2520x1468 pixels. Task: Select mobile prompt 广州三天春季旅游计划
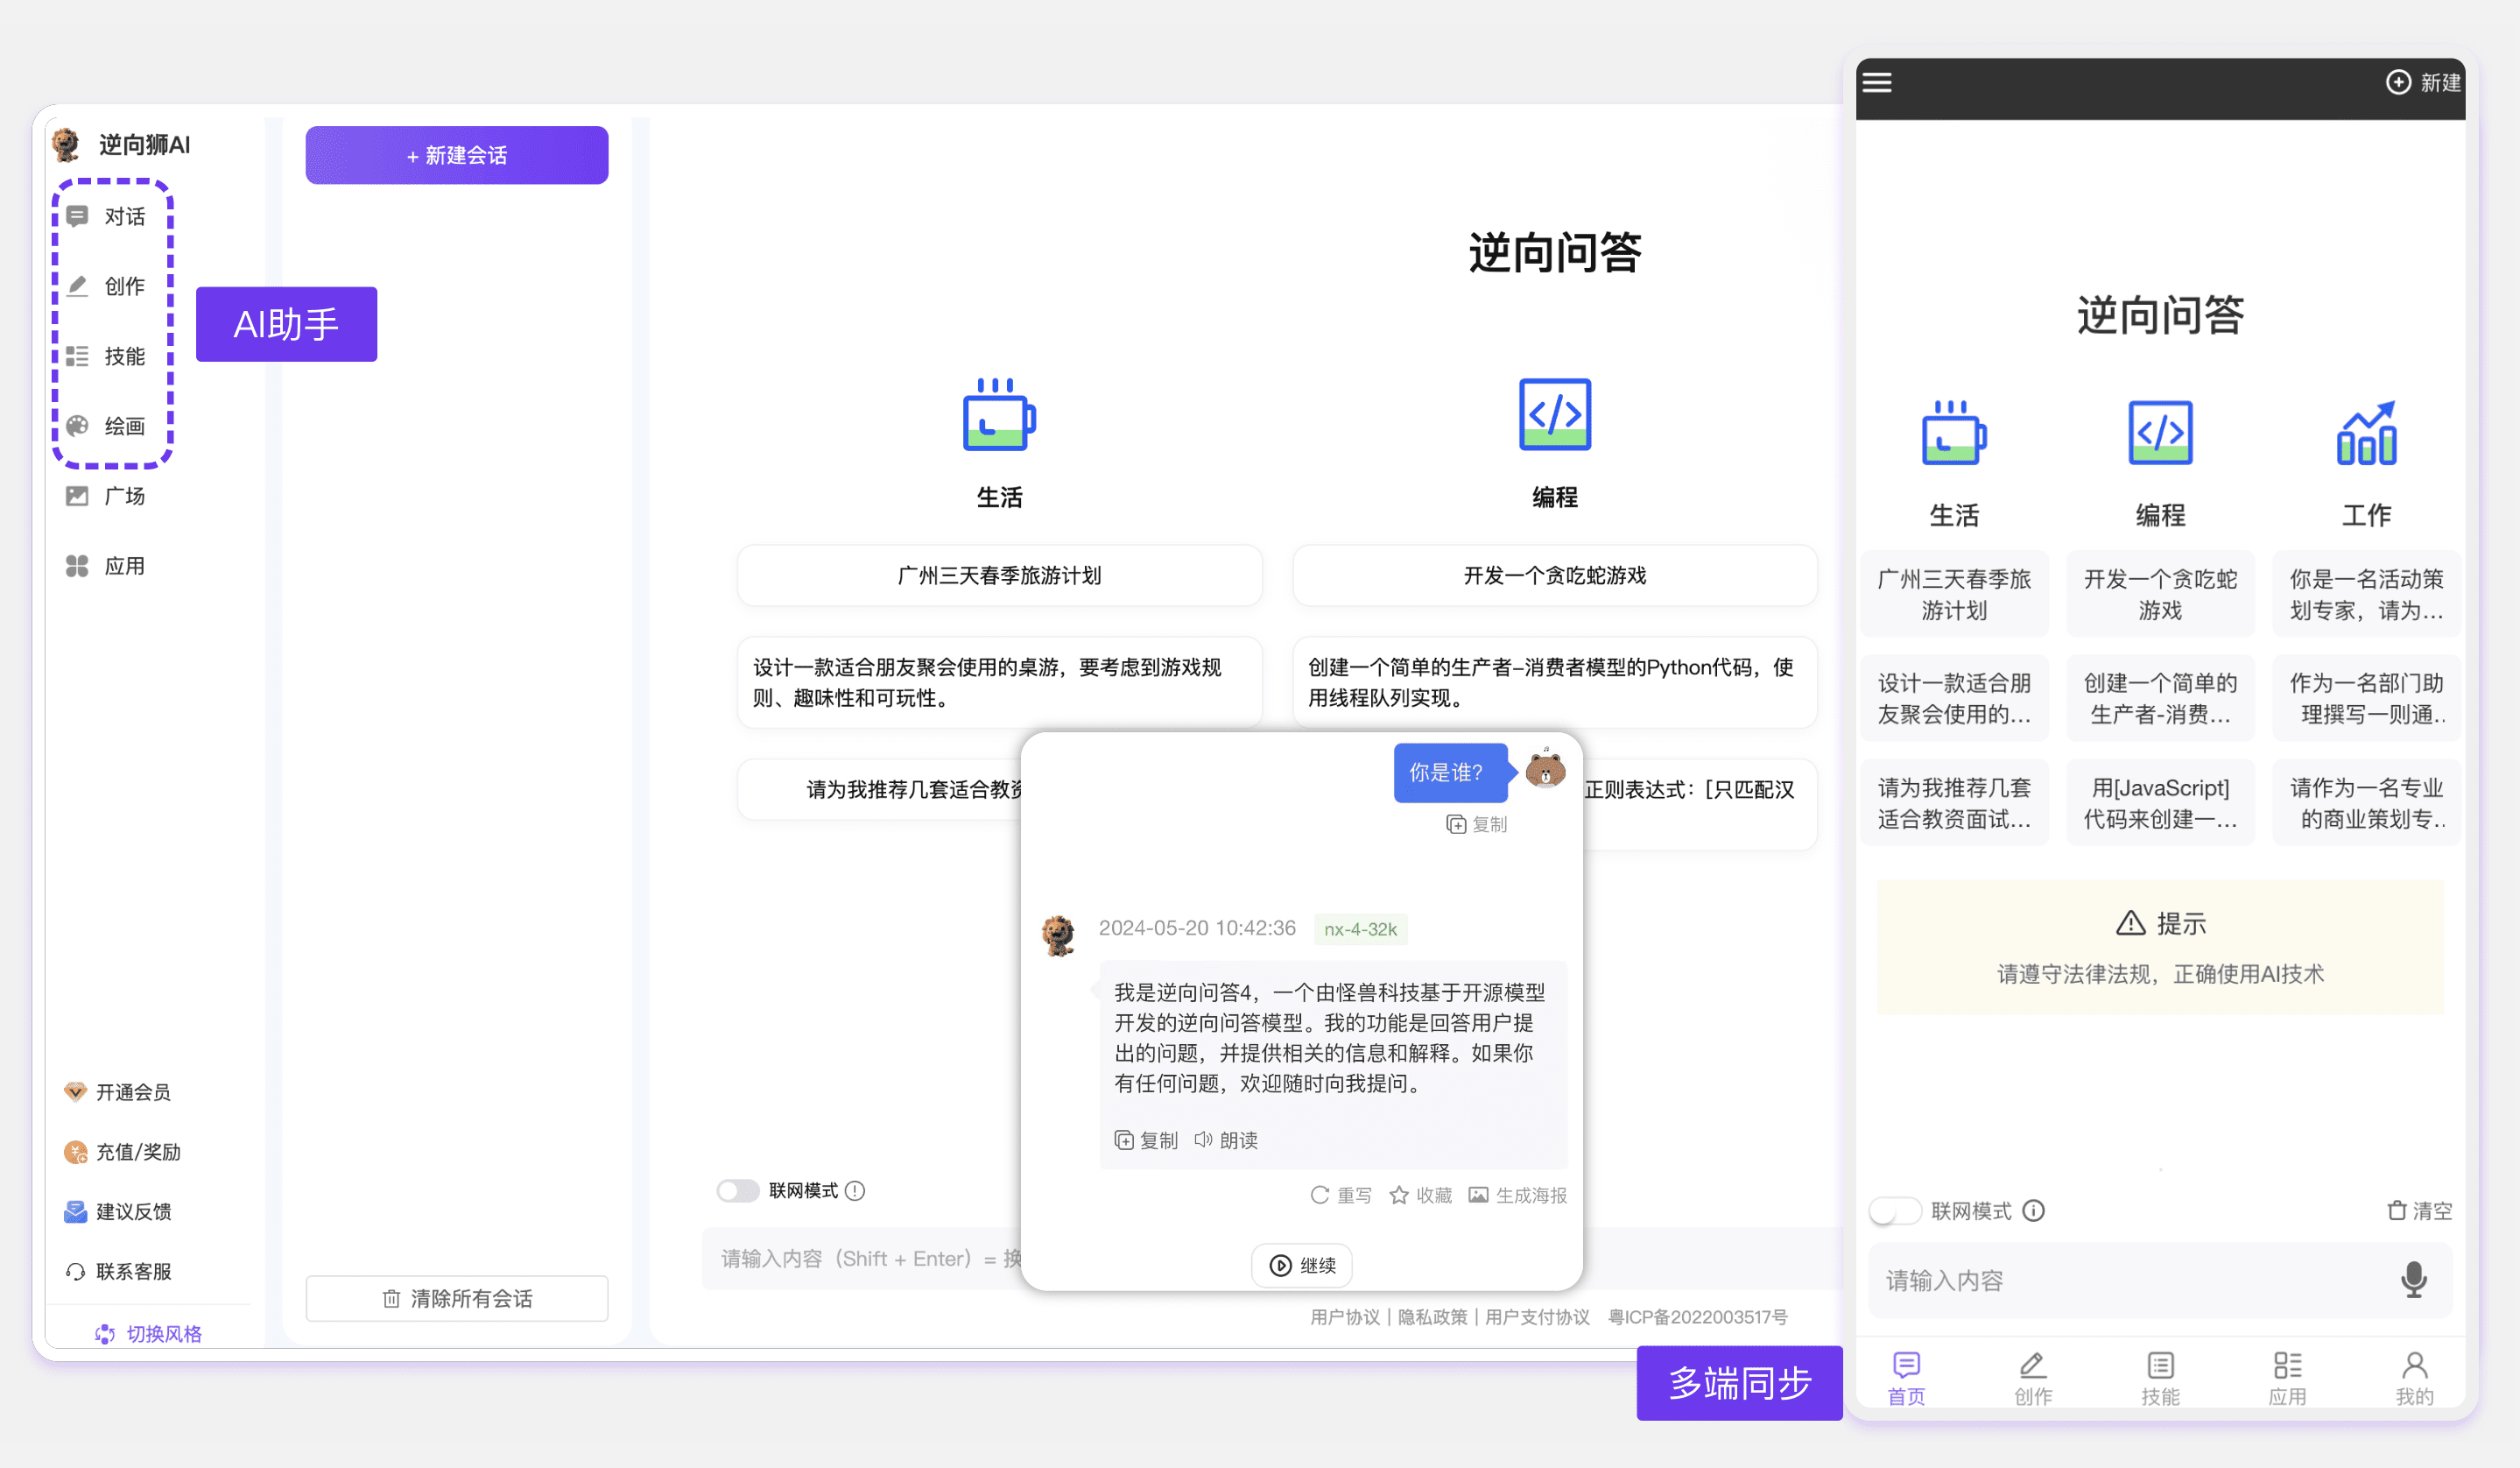tap(1954, 594)
